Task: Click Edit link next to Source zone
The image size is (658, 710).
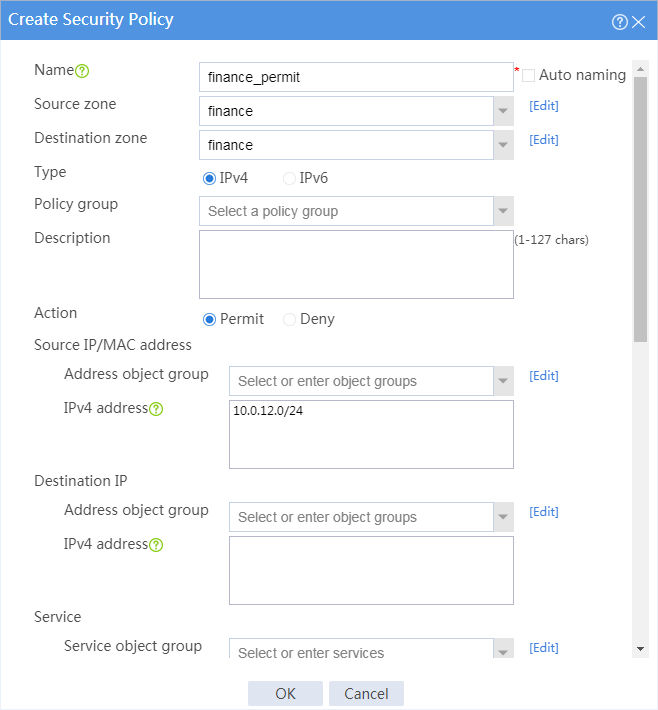Action: (x=544, y=106)
